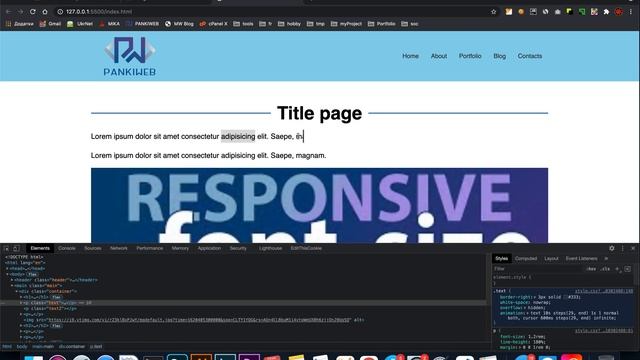Open the Gmail bookmark
The height and width of the screenshot is (360, 640).
50,24
